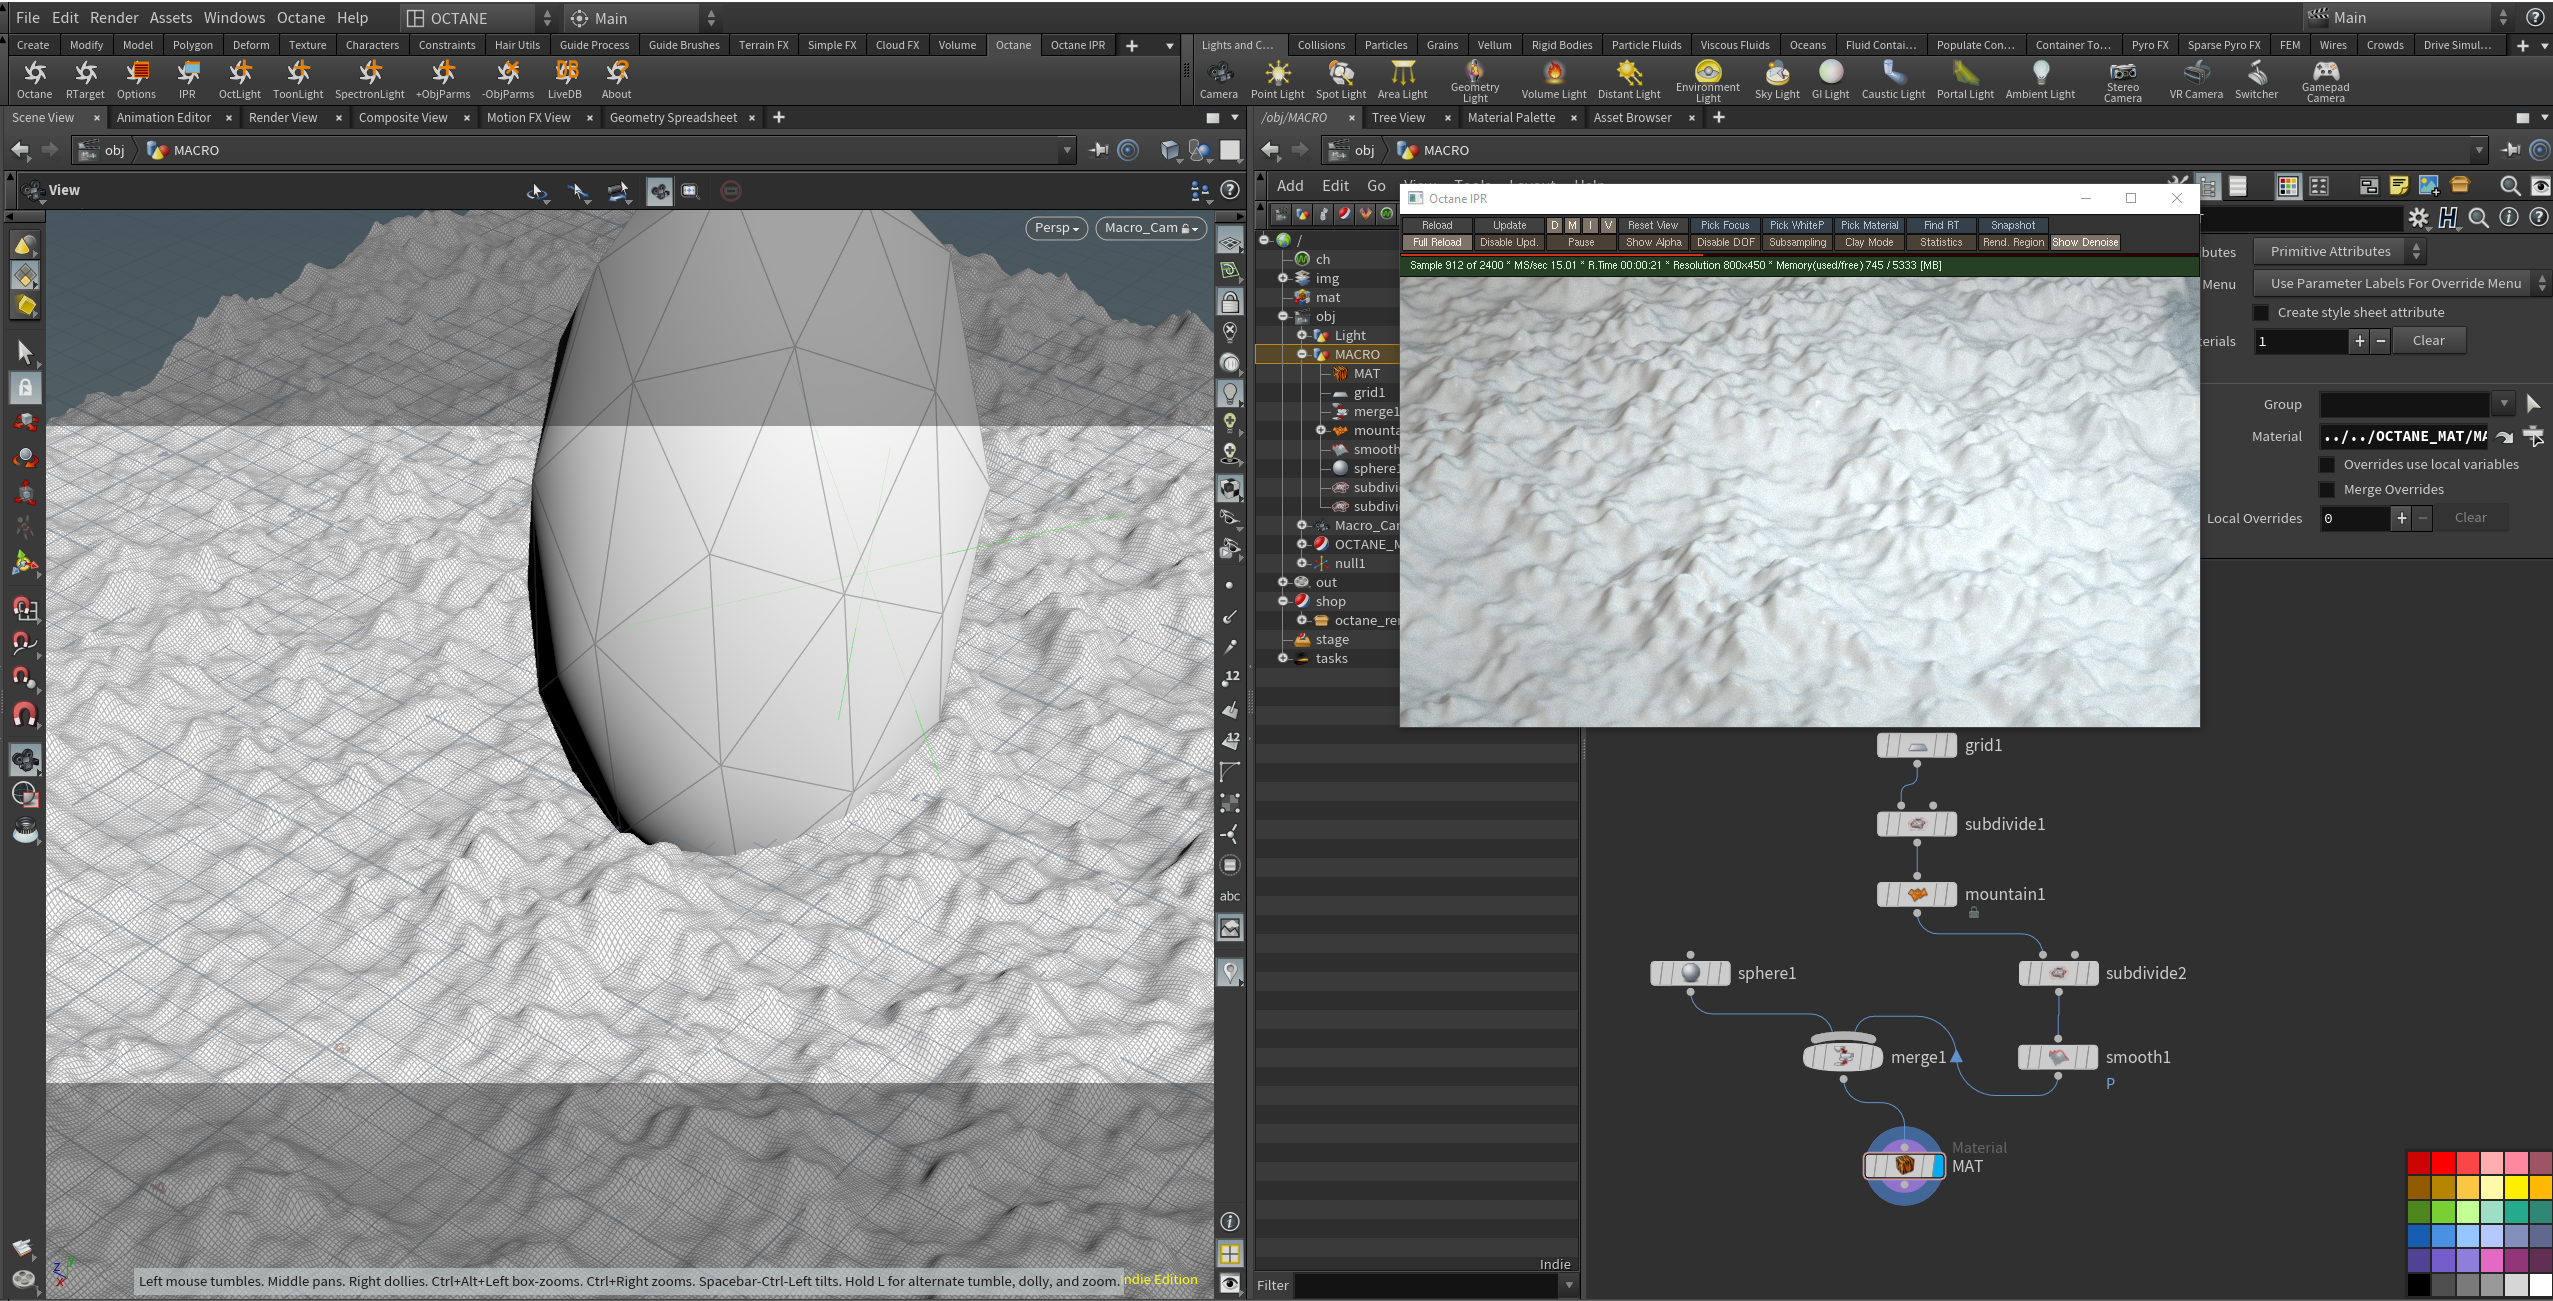Click the Octane IPR shelf tool

[x=187, y=78]
